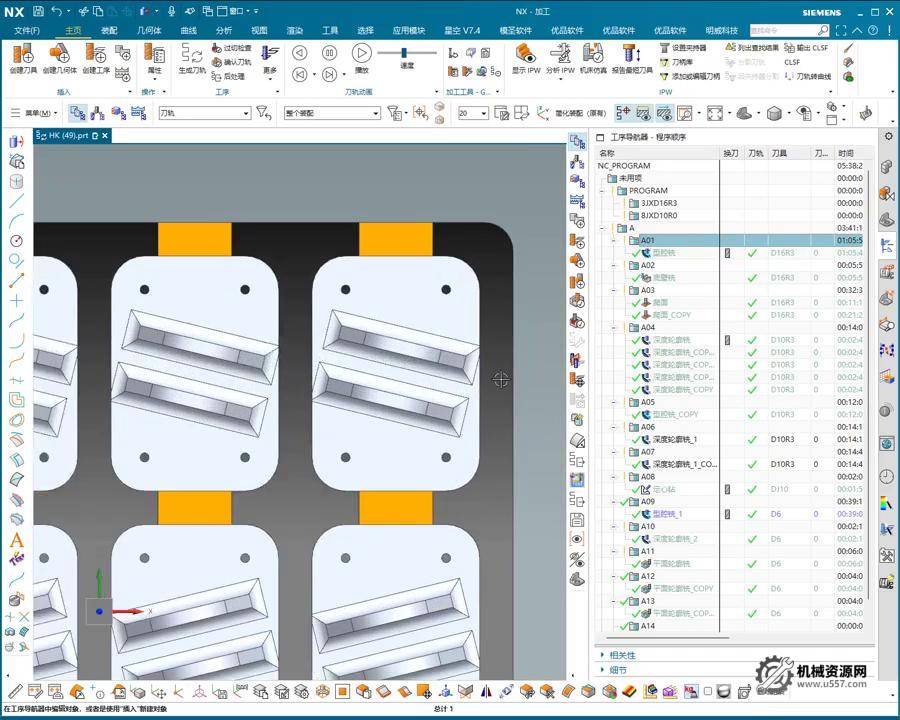Click the 刀轨 column header in the navigator
Viewport: 900px width, 720px height.
pos(755,153)
